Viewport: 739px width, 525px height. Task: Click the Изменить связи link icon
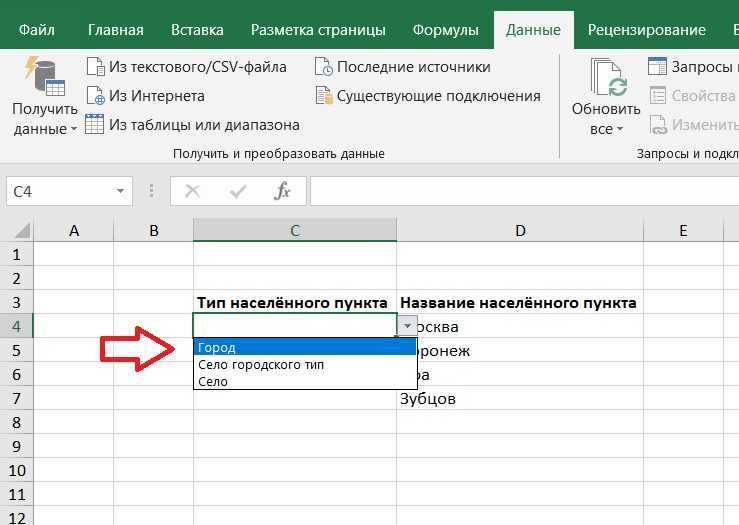658,125
